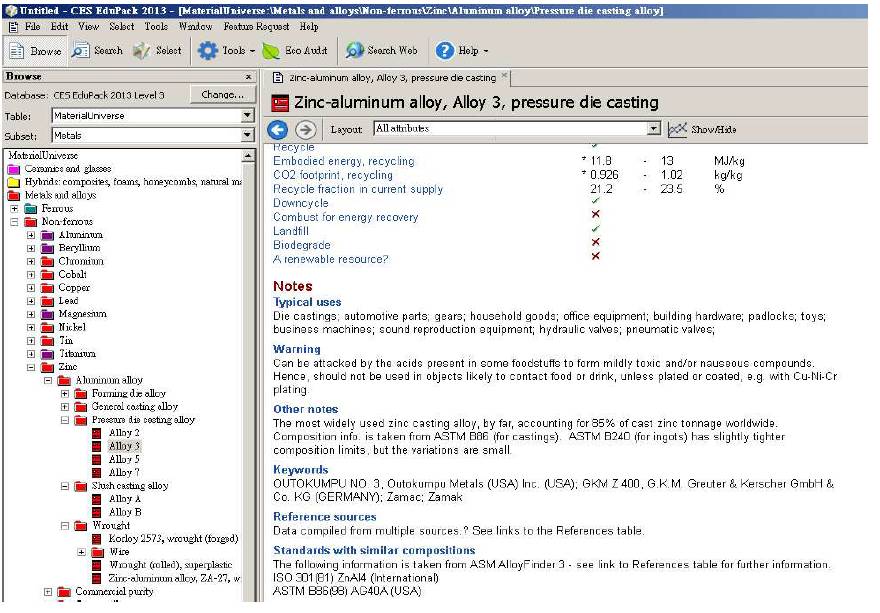This screenshot has height=613, width=880.
Task: Click the Change... database button
Action: pyautogui.click(x=222, y=95)
